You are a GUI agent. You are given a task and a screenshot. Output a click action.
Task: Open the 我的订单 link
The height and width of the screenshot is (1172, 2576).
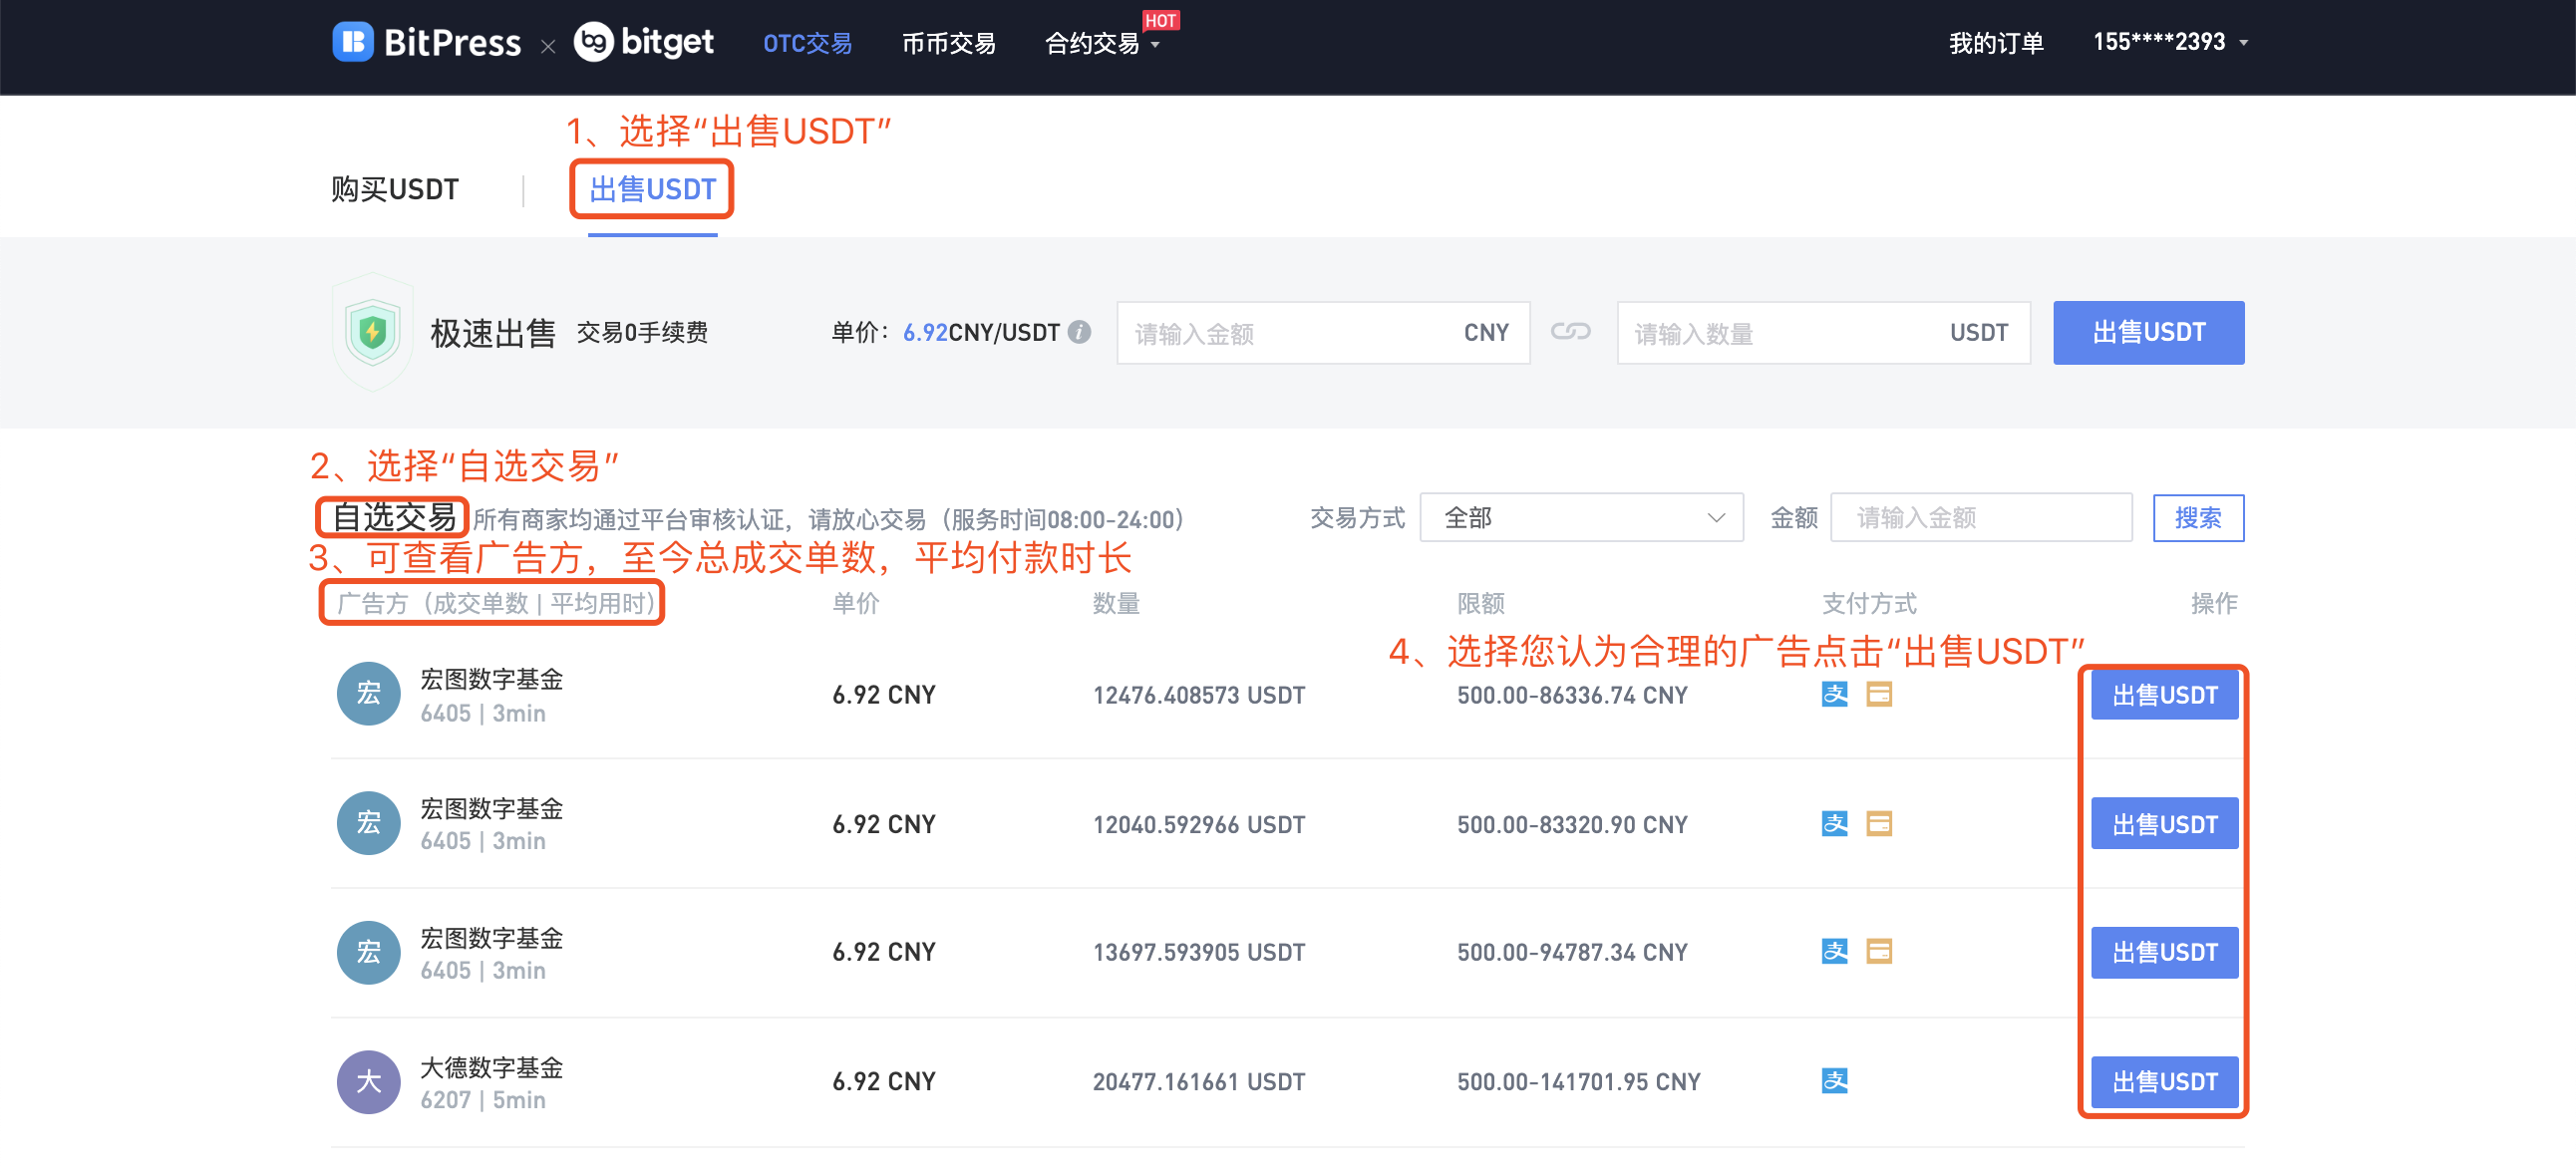click(x=1995, y=43)
